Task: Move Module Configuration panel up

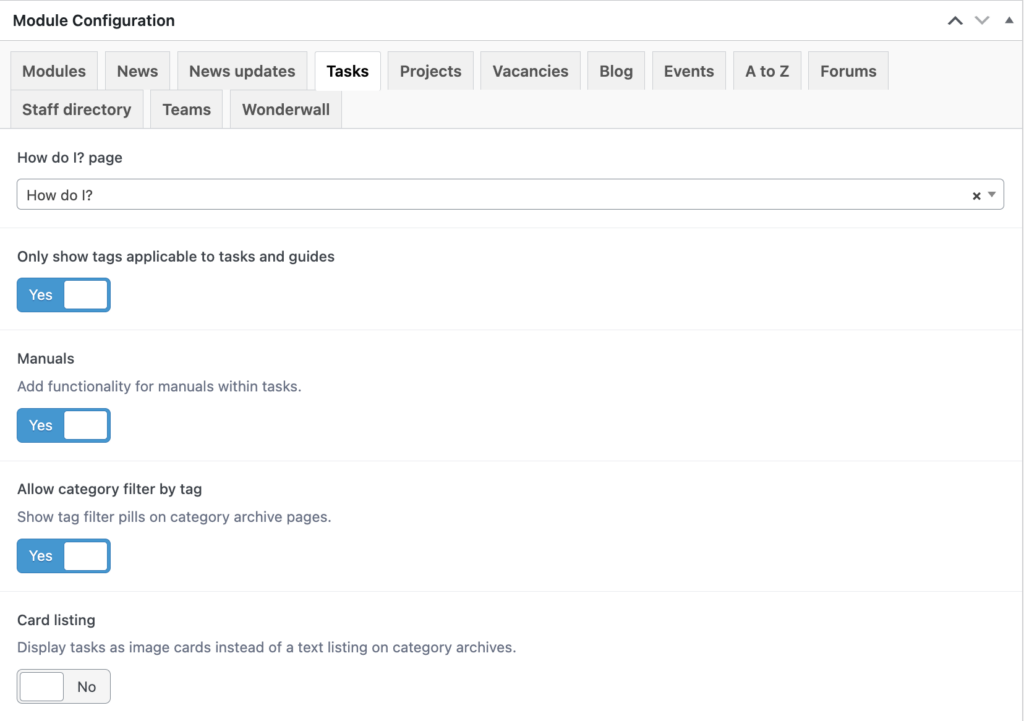Action: point(955,21)
